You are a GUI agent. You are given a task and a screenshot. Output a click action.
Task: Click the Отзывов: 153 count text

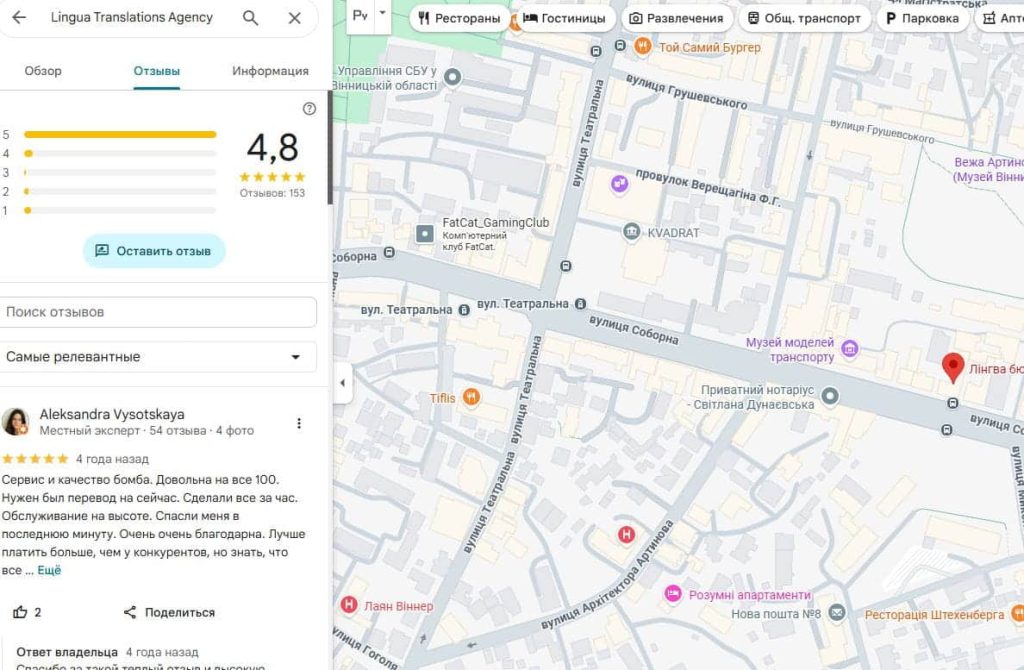[272, 193]
